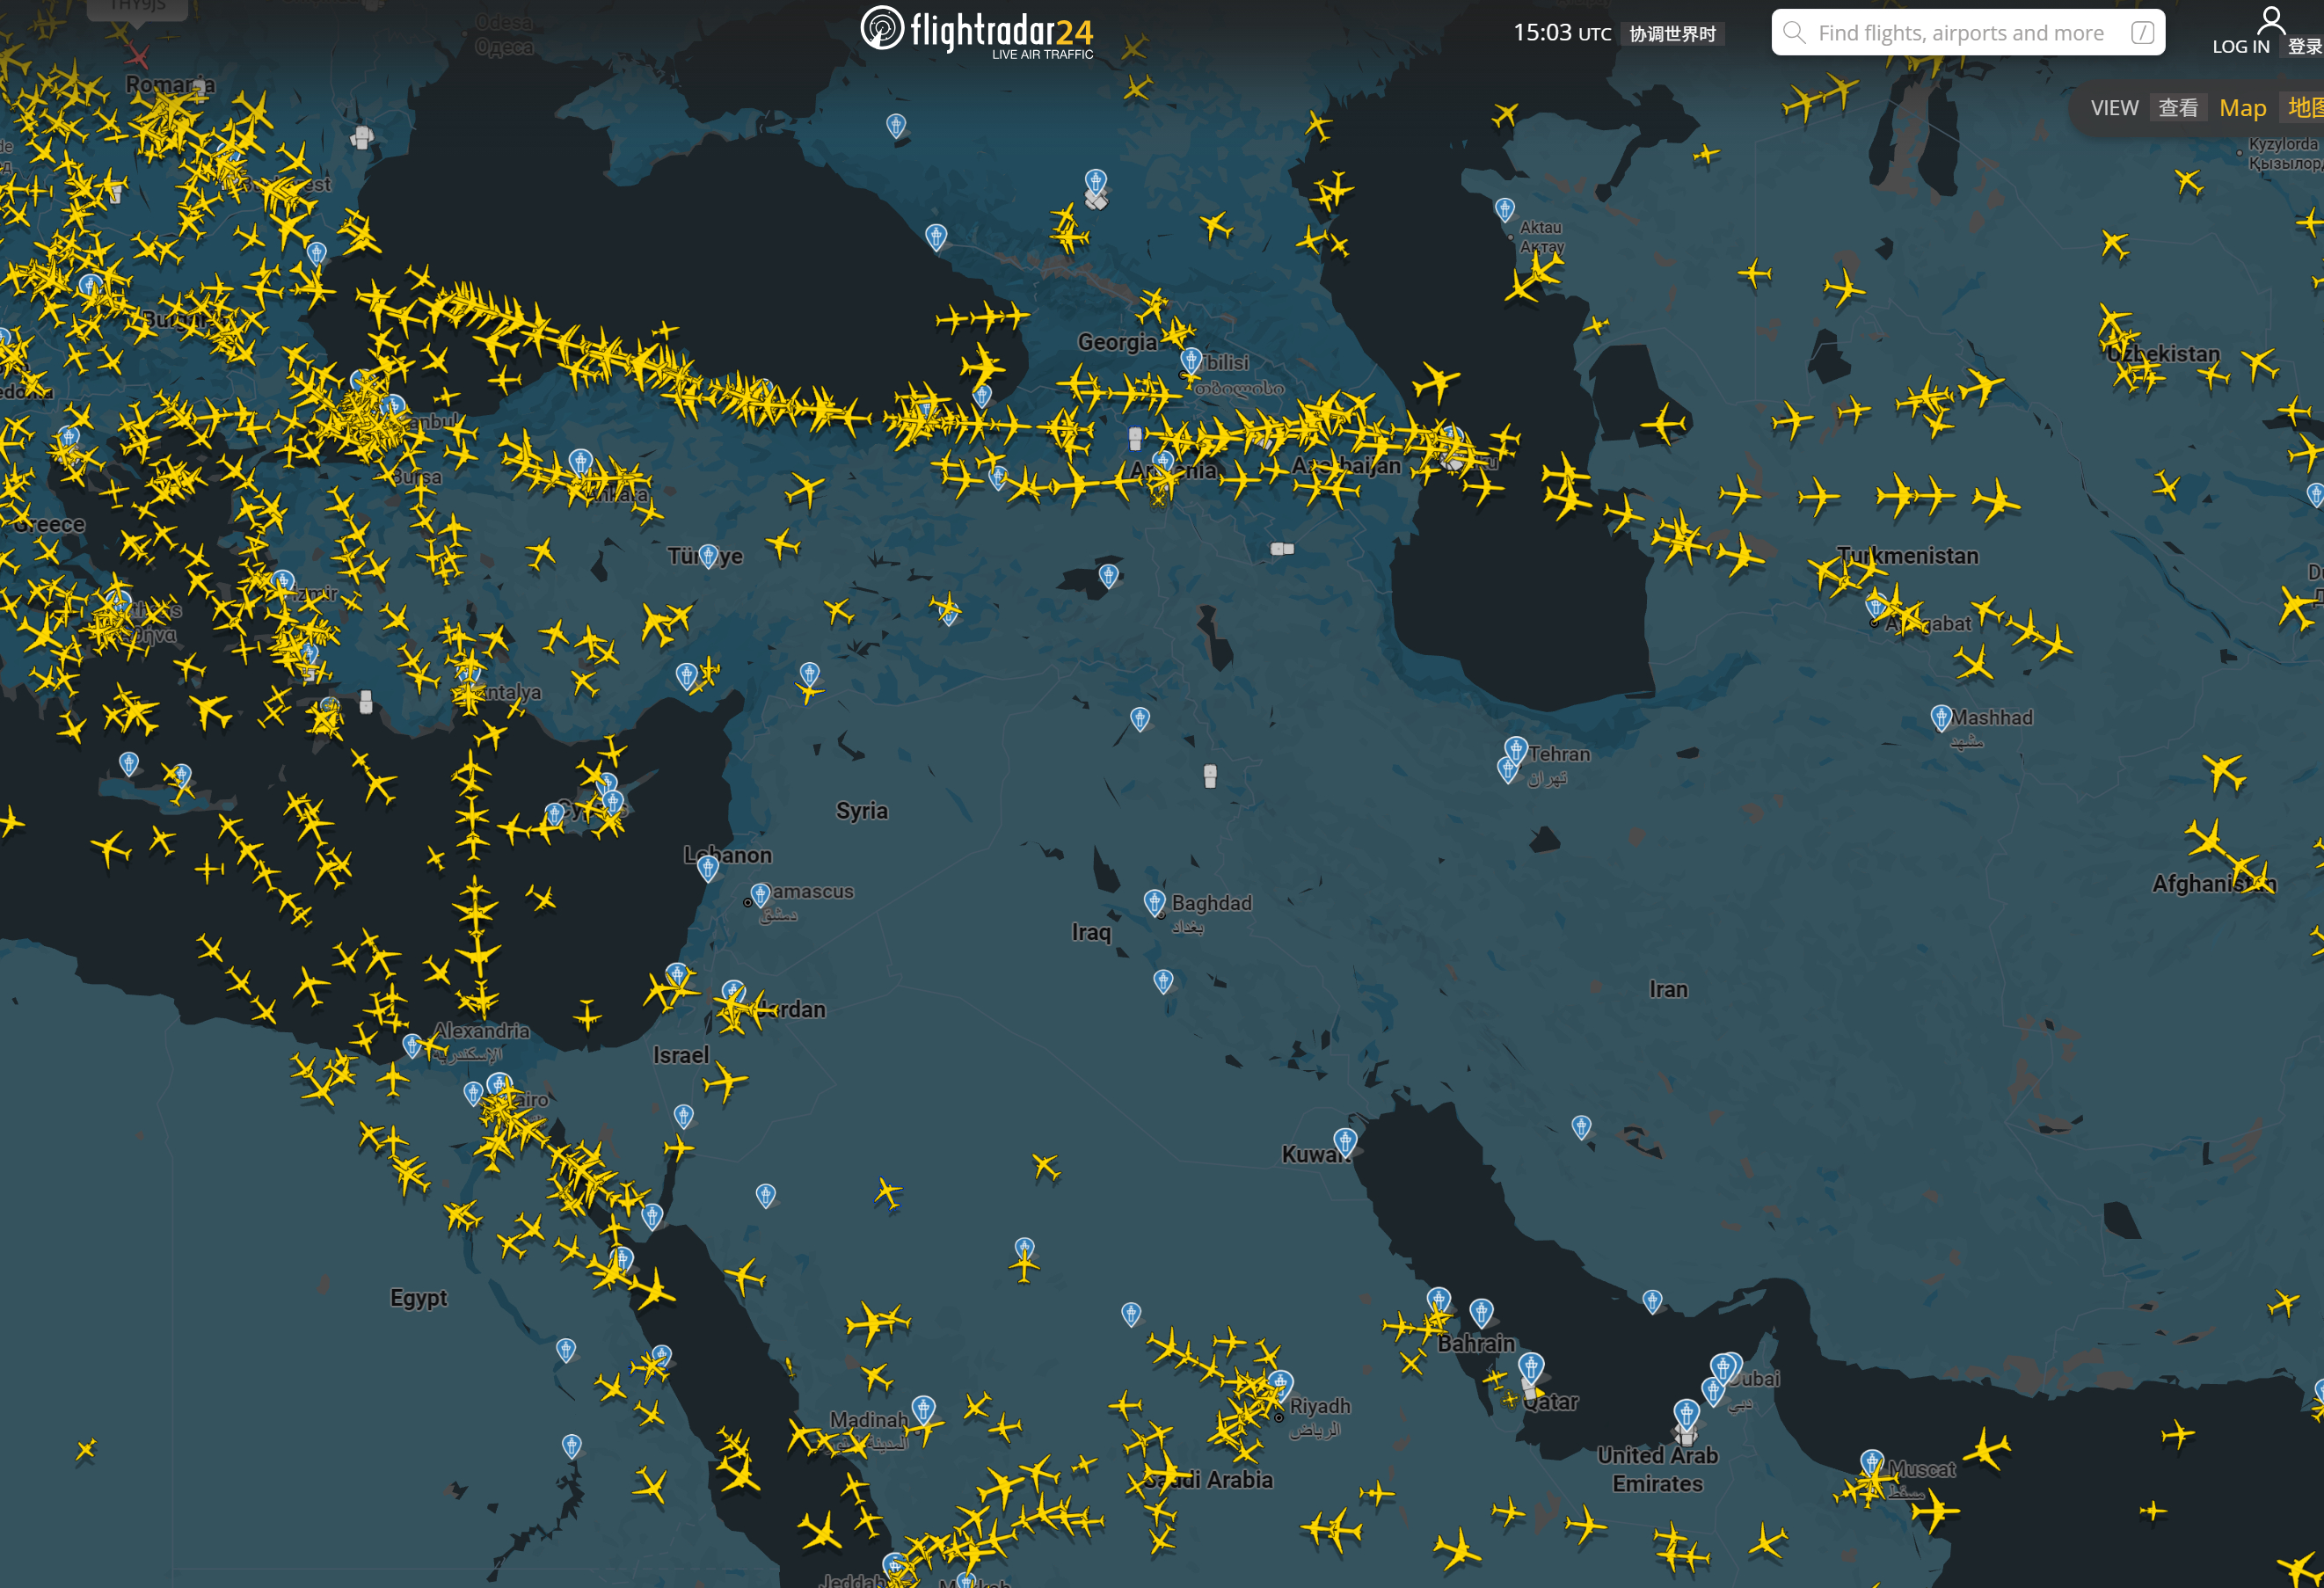Click the search magnifier icon
Image resolution: width=2324 pixels, height=1588 pixels.
[1794, 33]
